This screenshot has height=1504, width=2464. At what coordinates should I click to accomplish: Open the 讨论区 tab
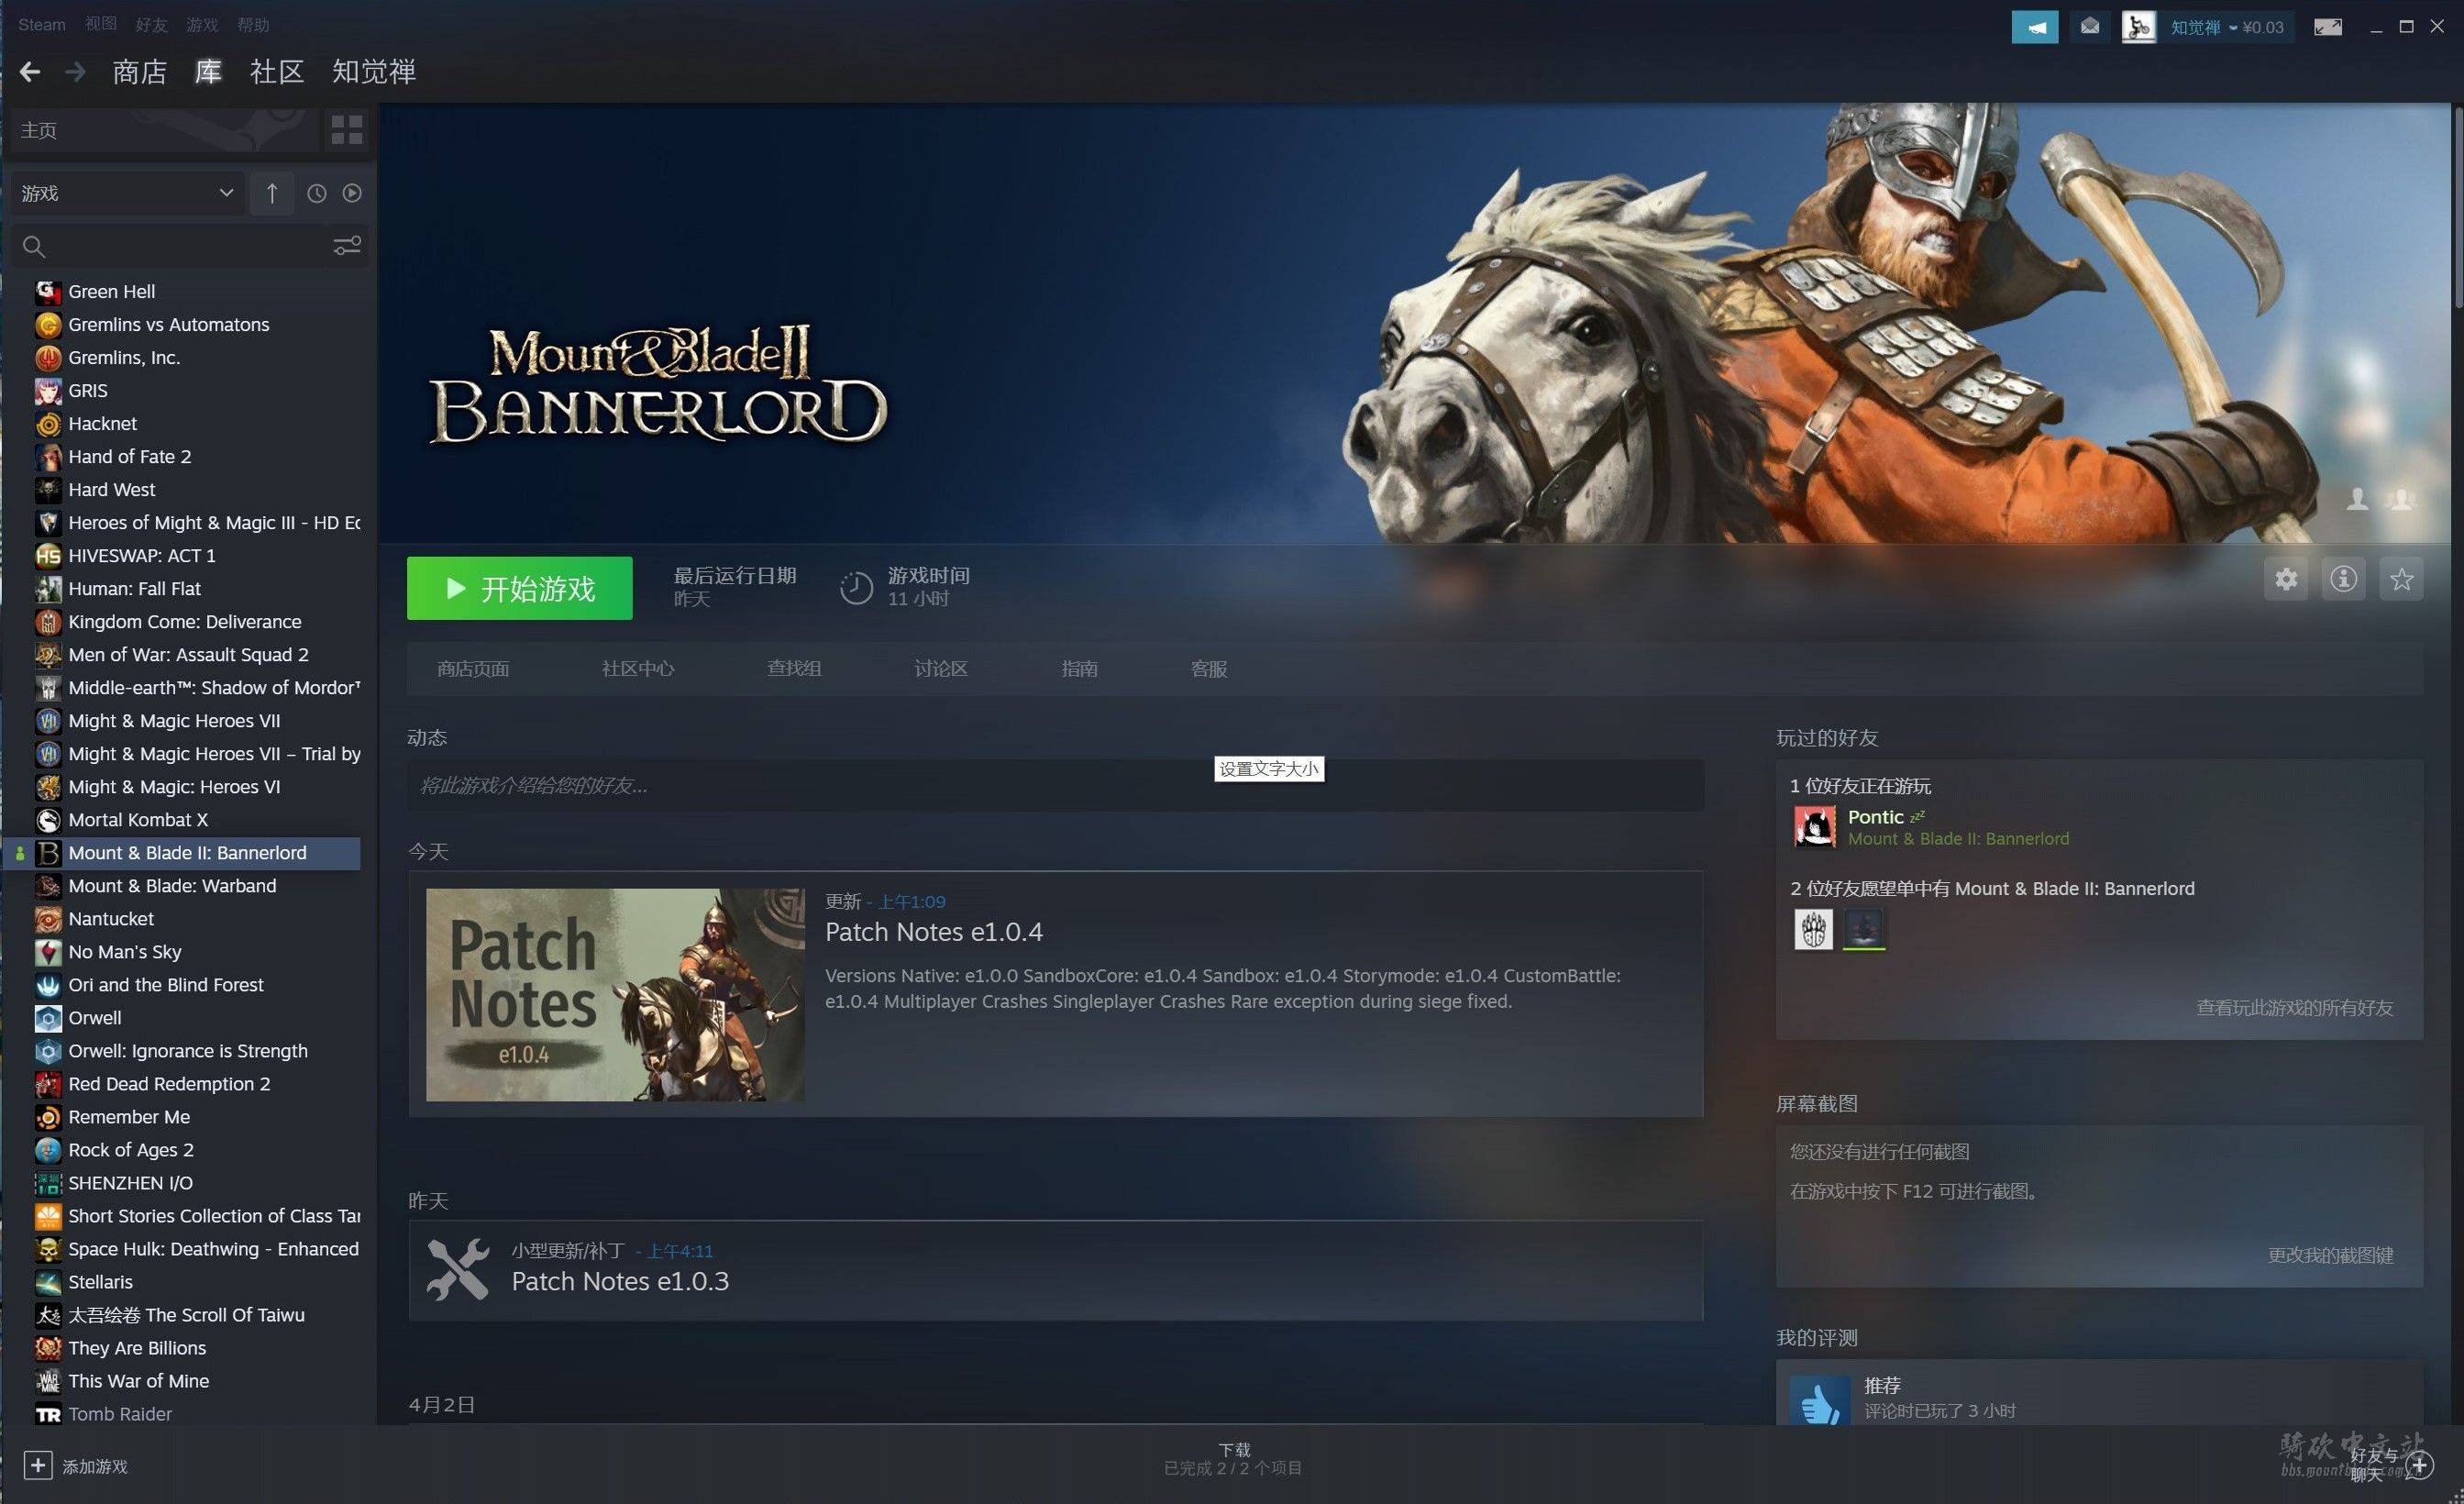click(941, 669)
